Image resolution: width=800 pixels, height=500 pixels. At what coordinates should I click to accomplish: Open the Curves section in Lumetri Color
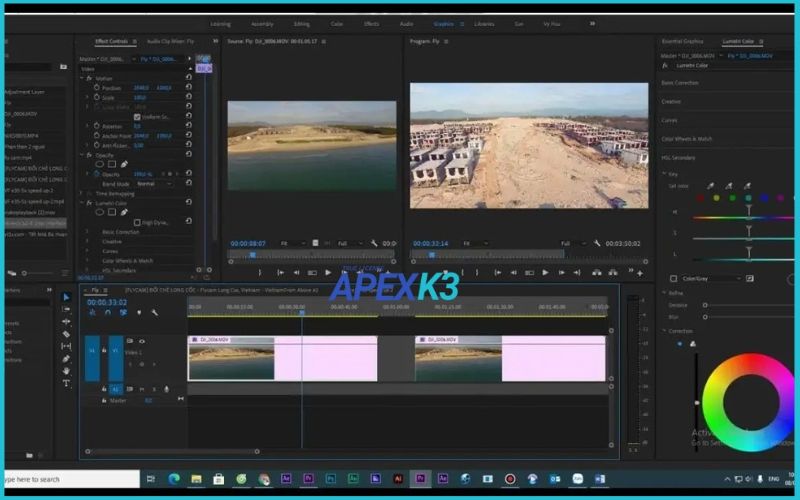[670, 120]
